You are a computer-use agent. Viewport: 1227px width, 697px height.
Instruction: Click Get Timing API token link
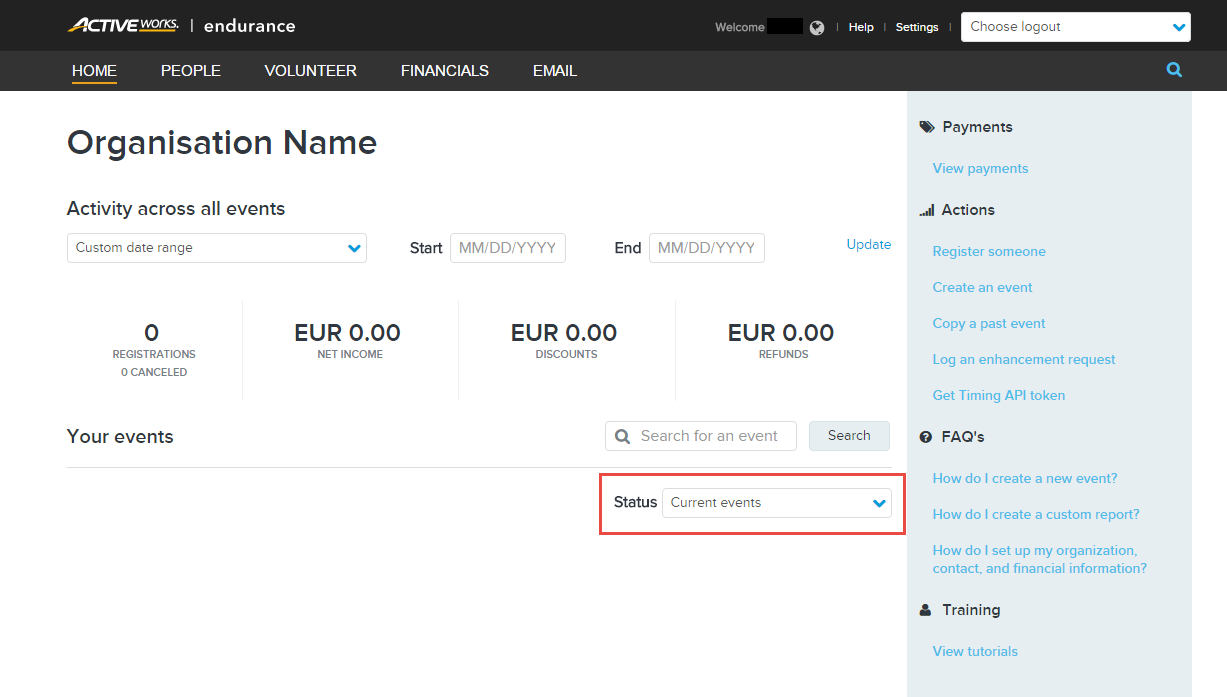coord(999,396)
